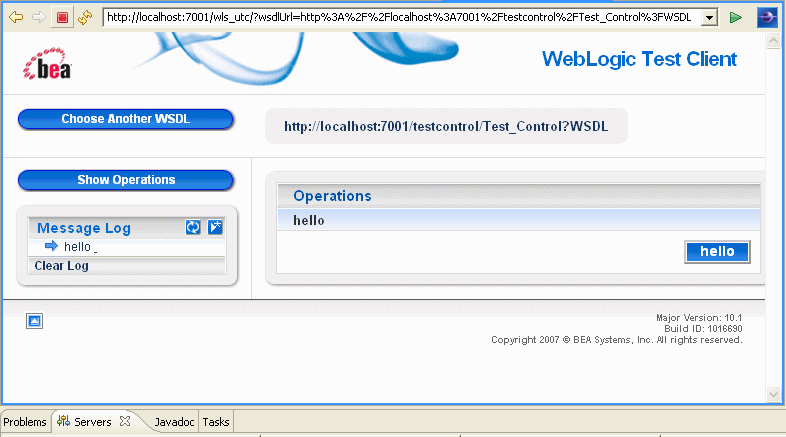Switch to the Problems tab
This screenshot has height=437, width=786.
click(25, 422)
